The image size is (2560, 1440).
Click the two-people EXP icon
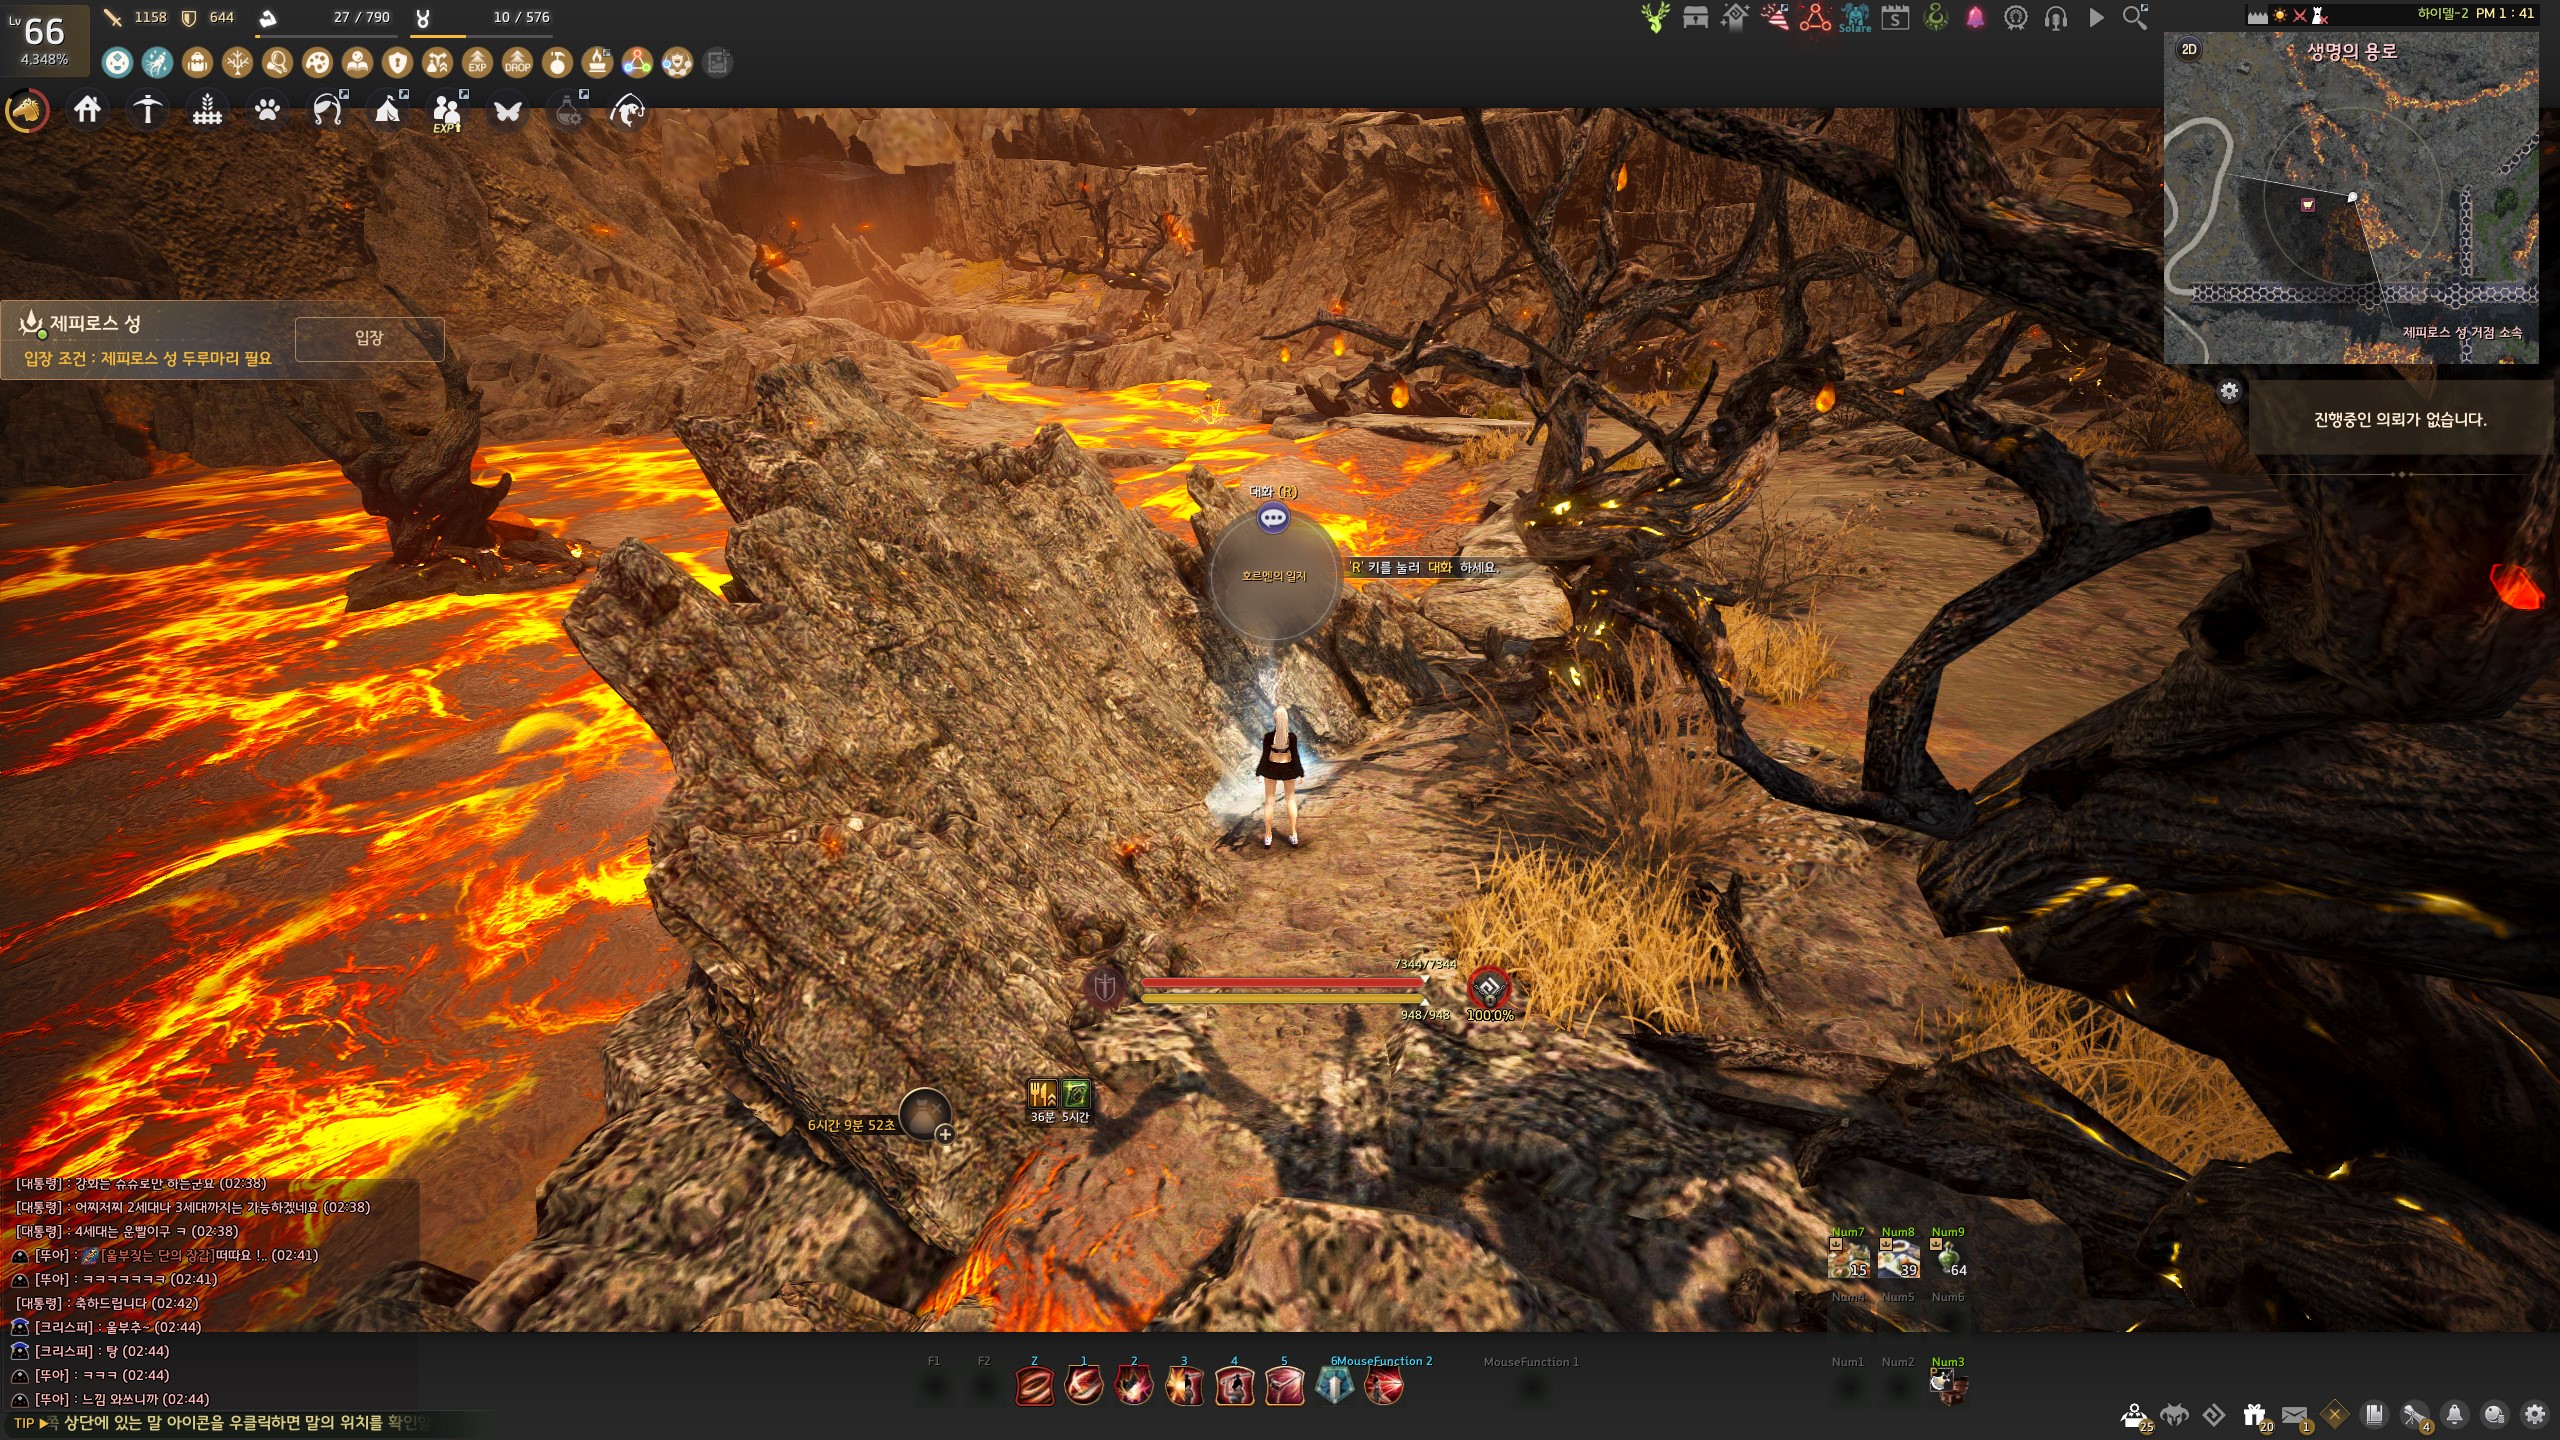[x=447, y=111]
